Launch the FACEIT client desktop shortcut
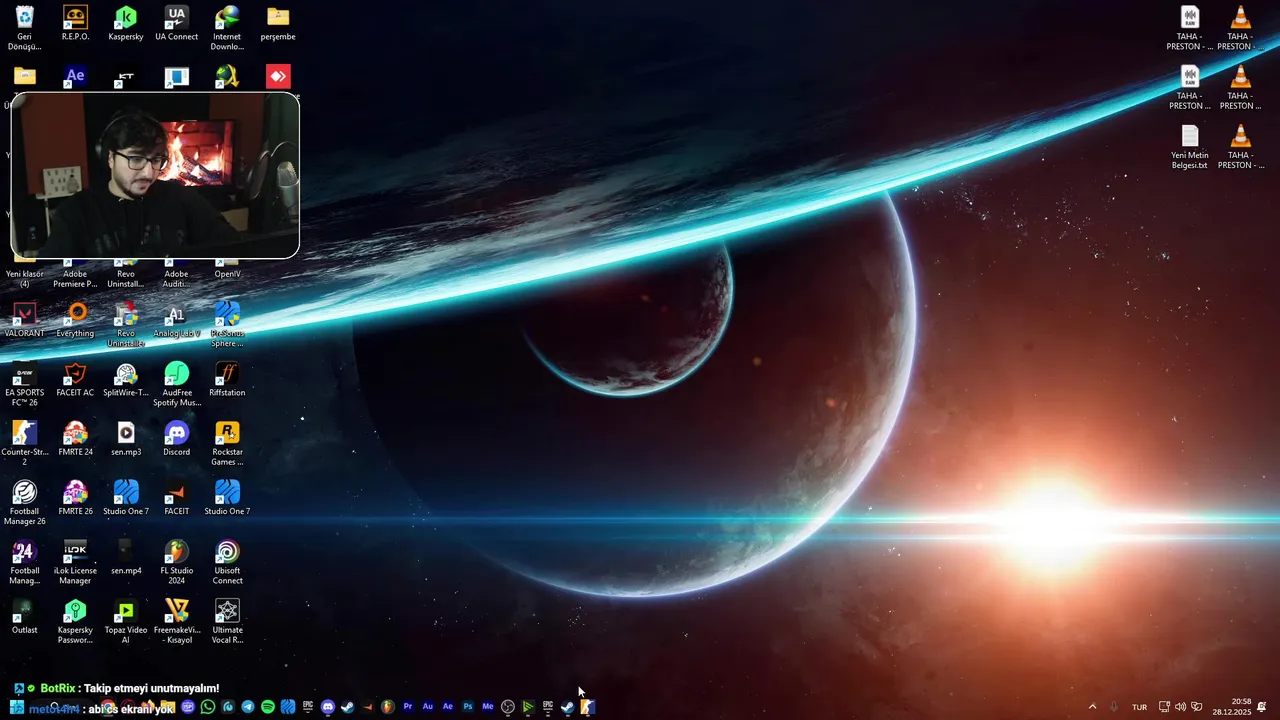This screenshot has height=720, width=1280. [176, 498]
